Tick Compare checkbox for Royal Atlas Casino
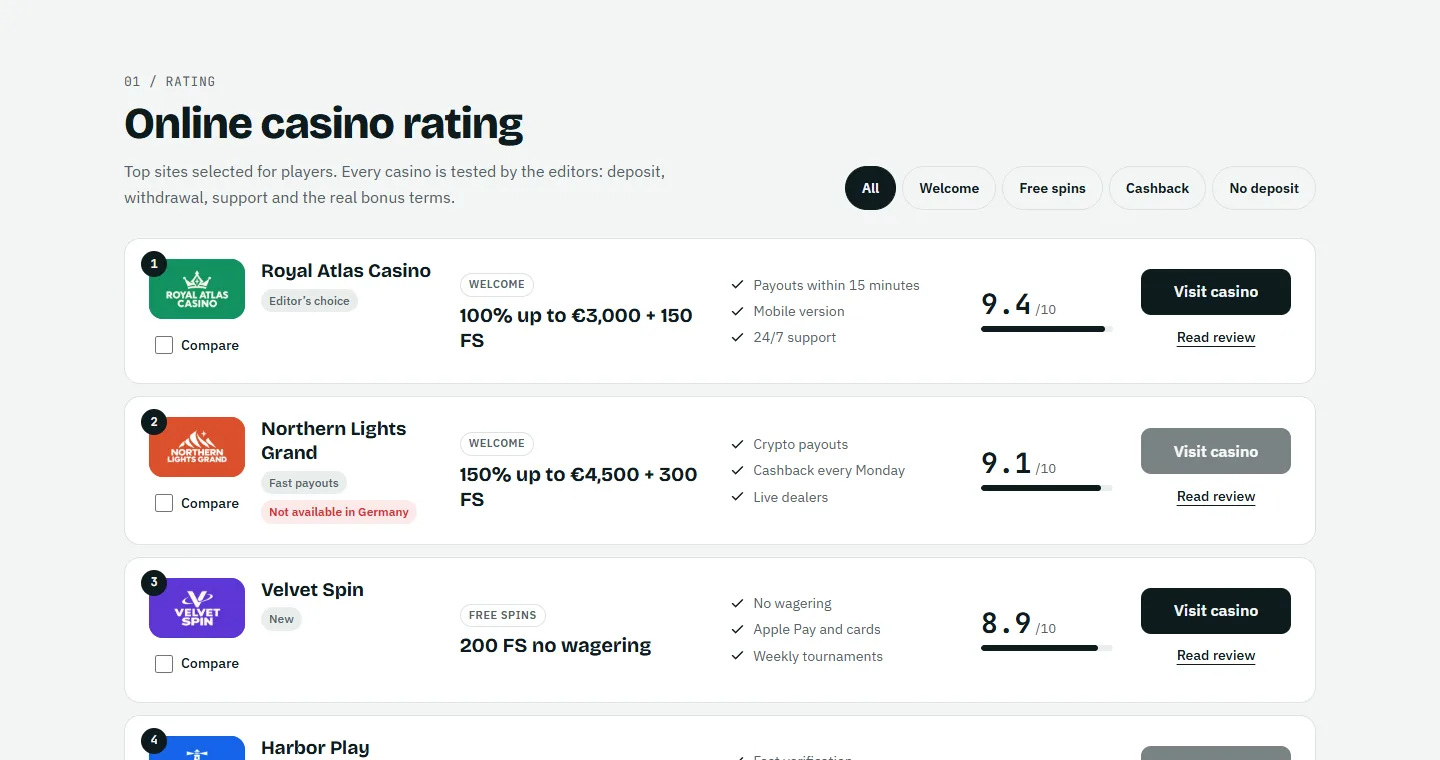1440x760 pixels. click(164, 345)
